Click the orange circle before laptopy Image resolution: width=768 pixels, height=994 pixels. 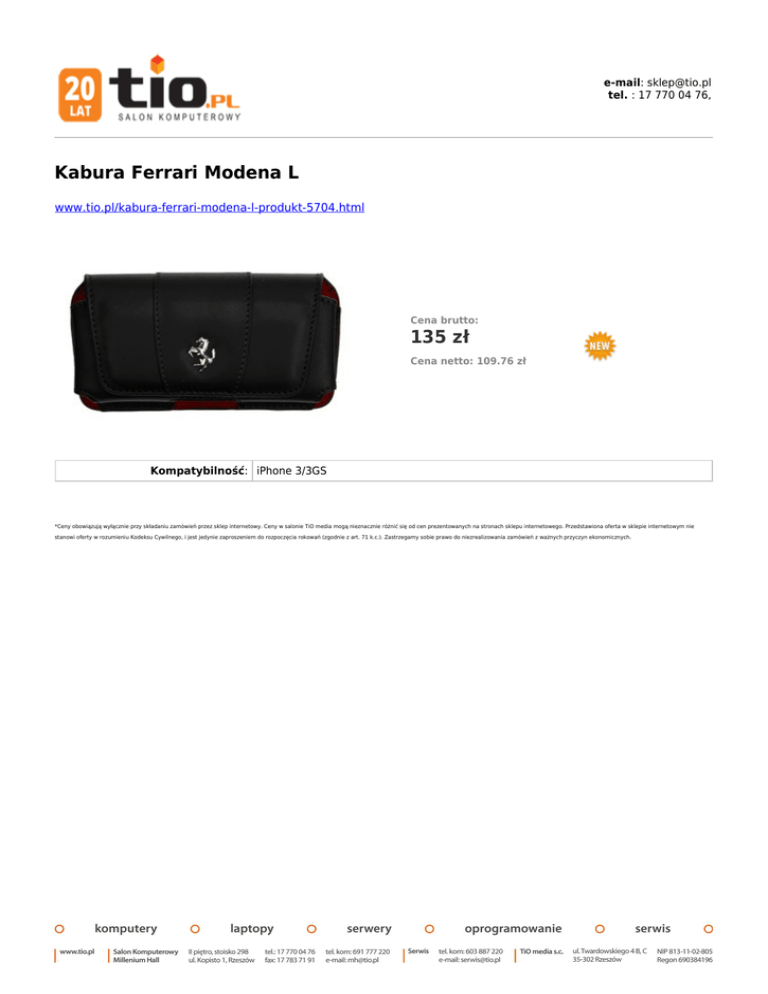tap(195, 929)
